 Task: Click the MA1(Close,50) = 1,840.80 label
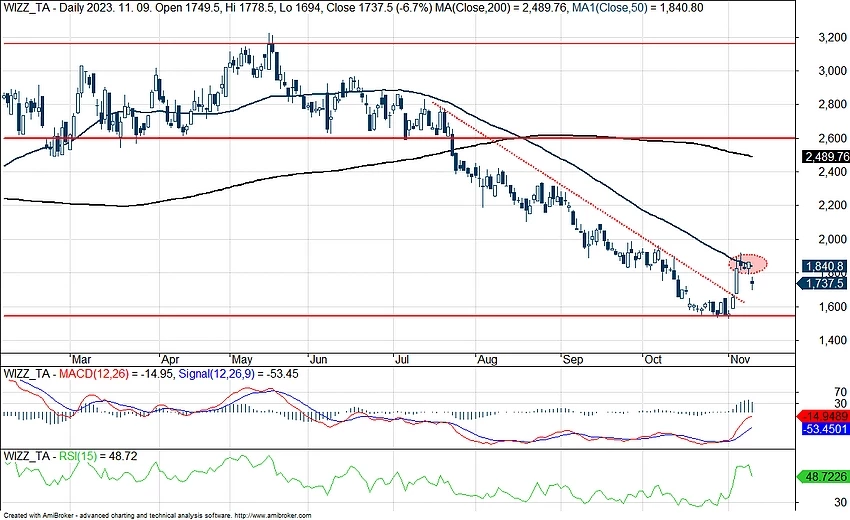[x=638, y=8]
